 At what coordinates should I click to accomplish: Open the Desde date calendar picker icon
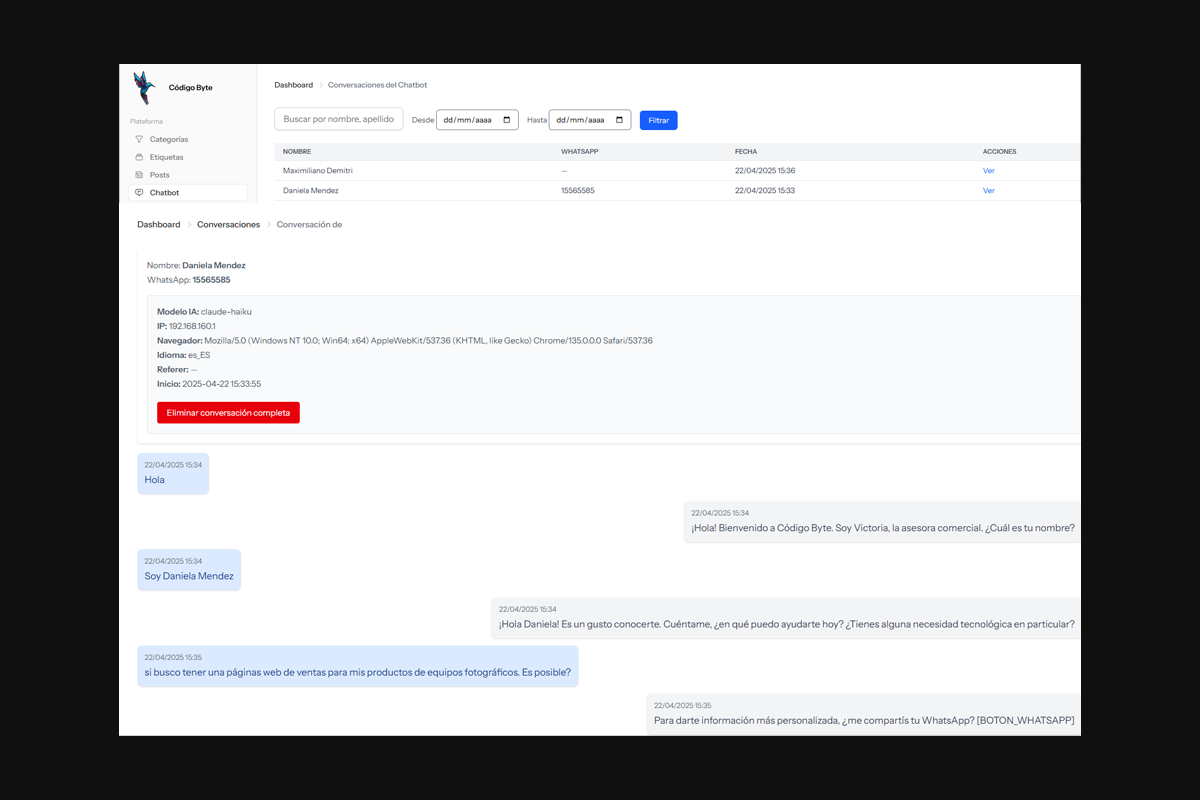tap(507, 120)
